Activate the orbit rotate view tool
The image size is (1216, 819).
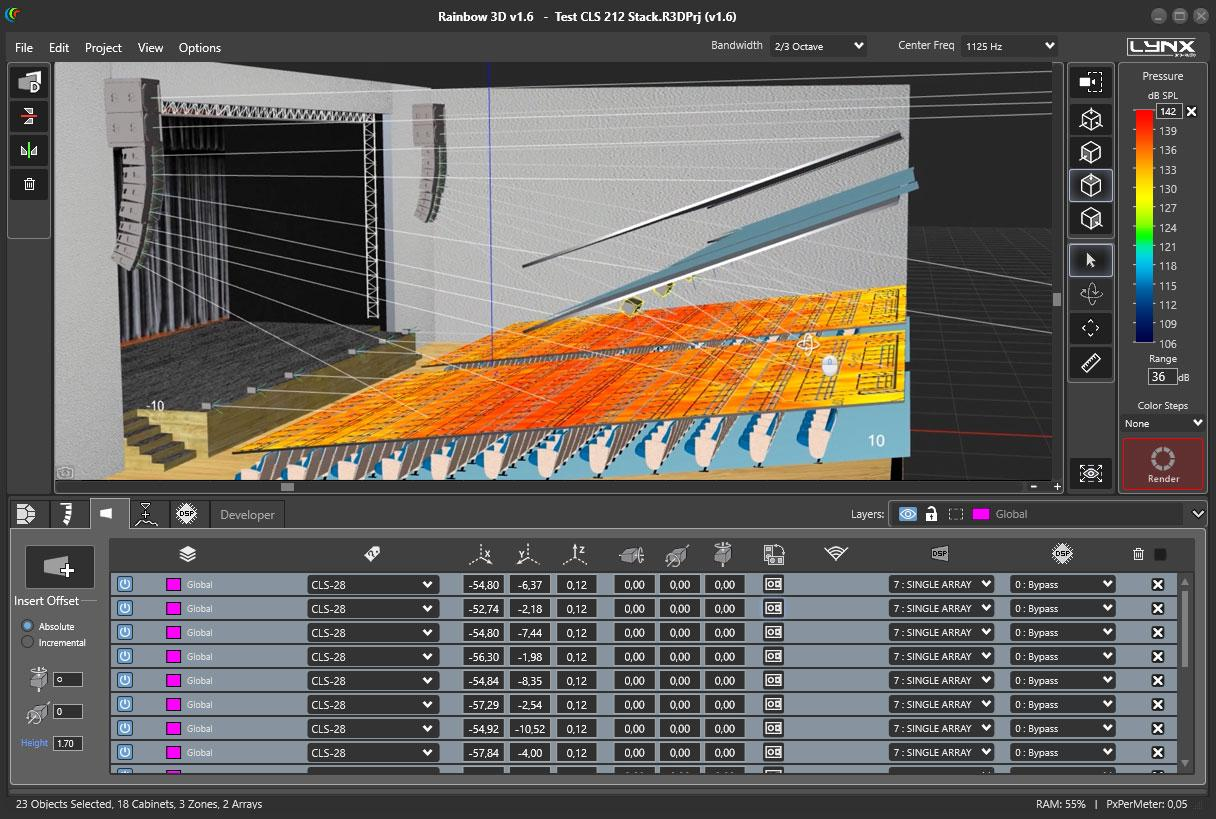point(1090,294)
